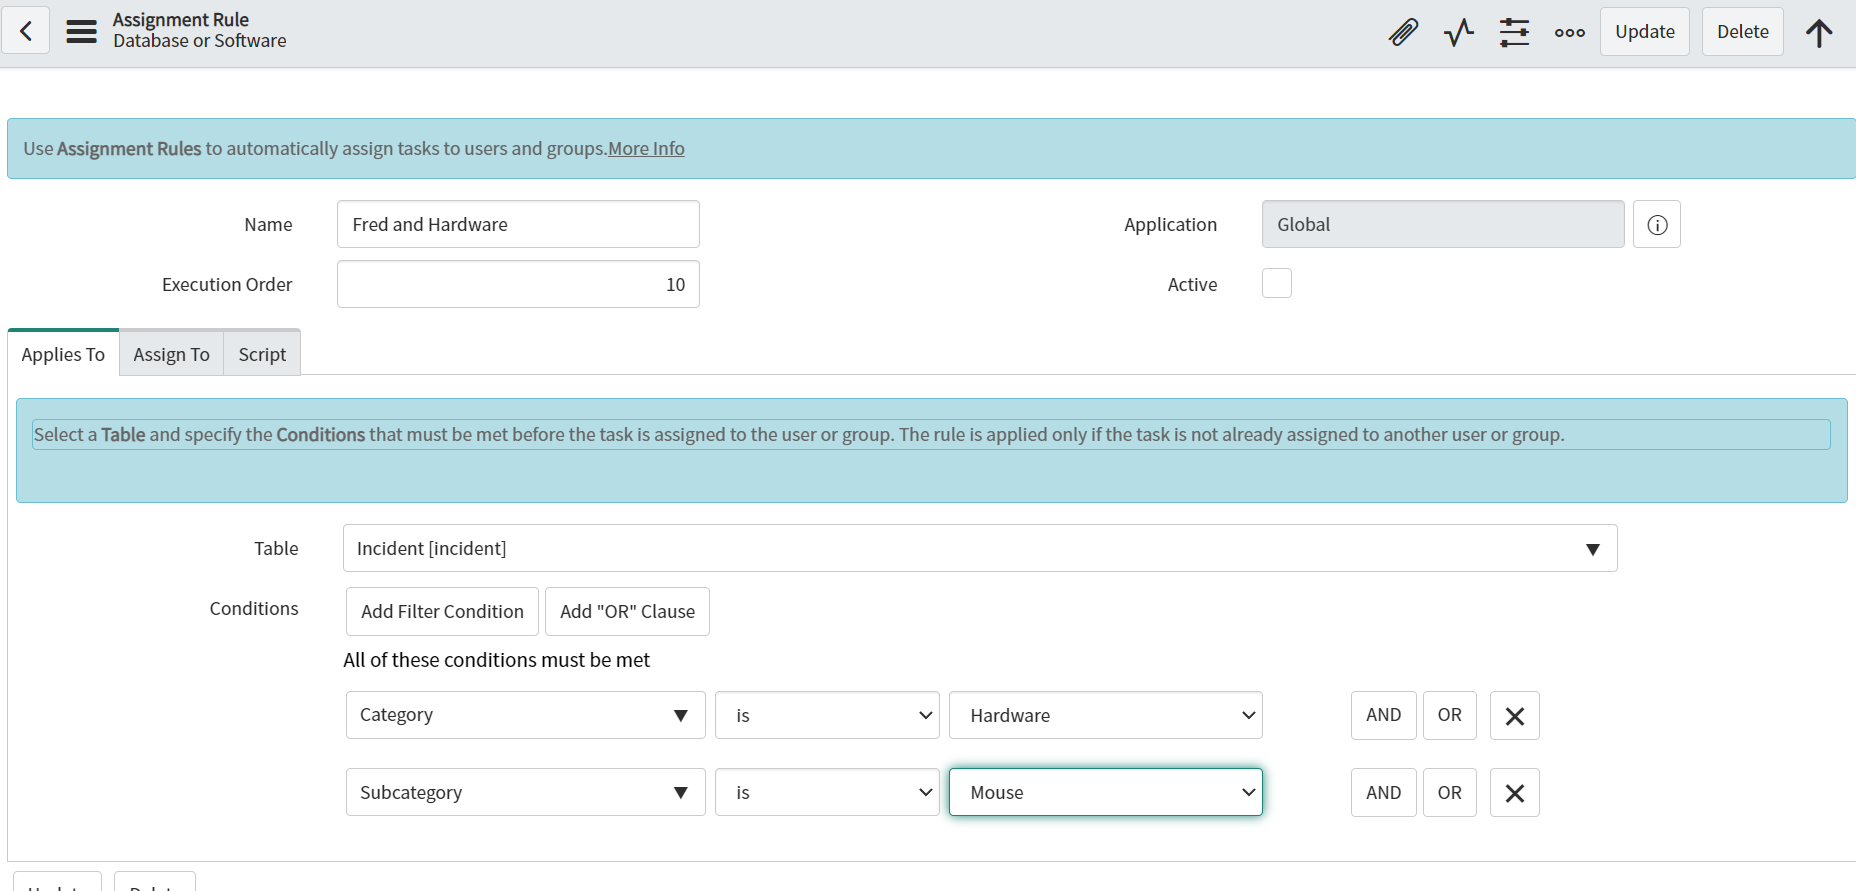
Task: Switch to the Applies To tab
Action: coord(63,354)
